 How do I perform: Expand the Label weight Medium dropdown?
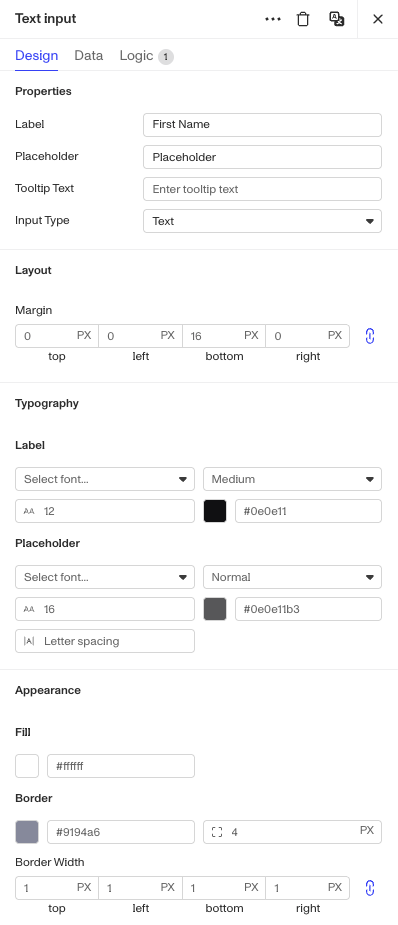coord(292,479)
